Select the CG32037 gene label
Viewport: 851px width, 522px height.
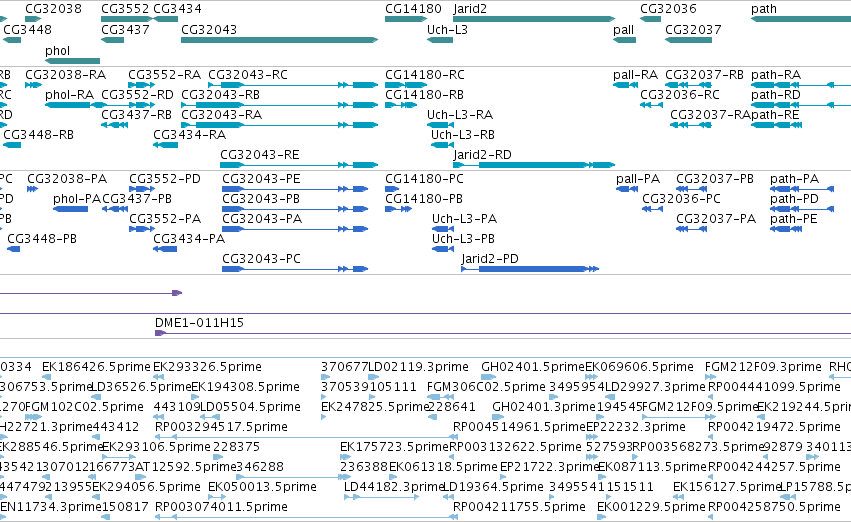pyautogui.click(x=693, y=29)
